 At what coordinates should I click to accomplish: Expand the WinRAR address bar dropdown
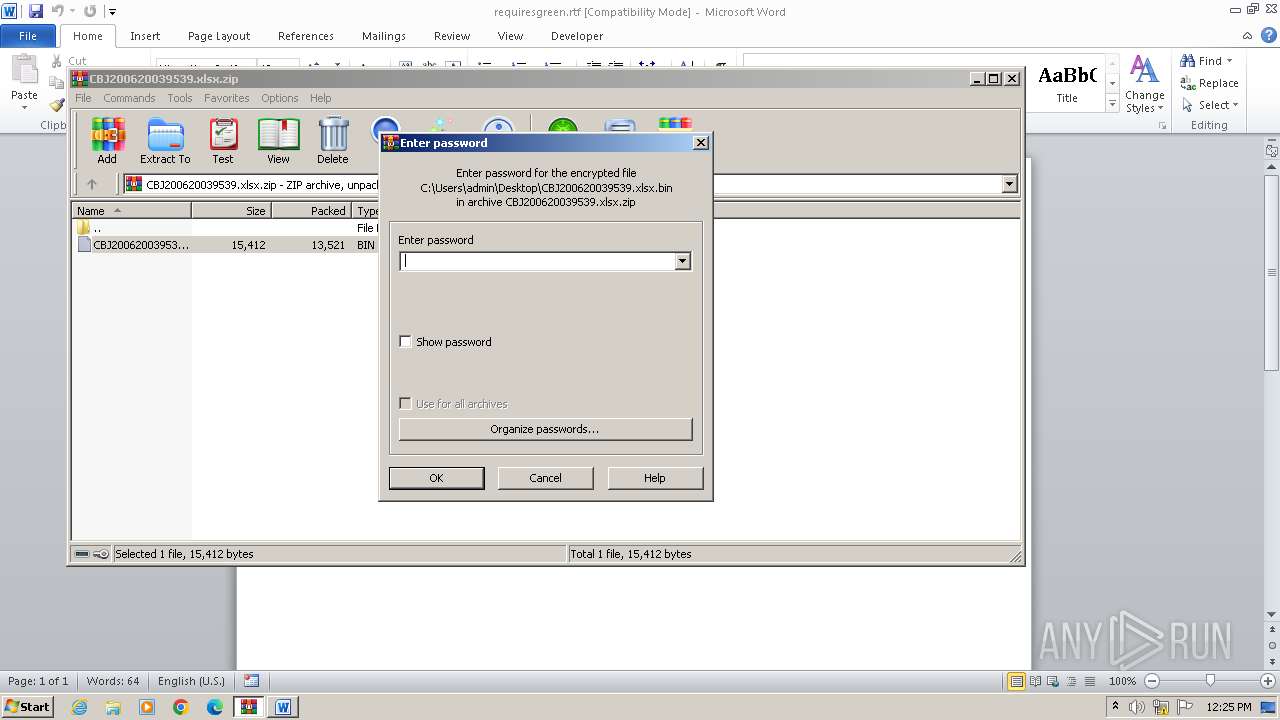(x=1009, y=184)
